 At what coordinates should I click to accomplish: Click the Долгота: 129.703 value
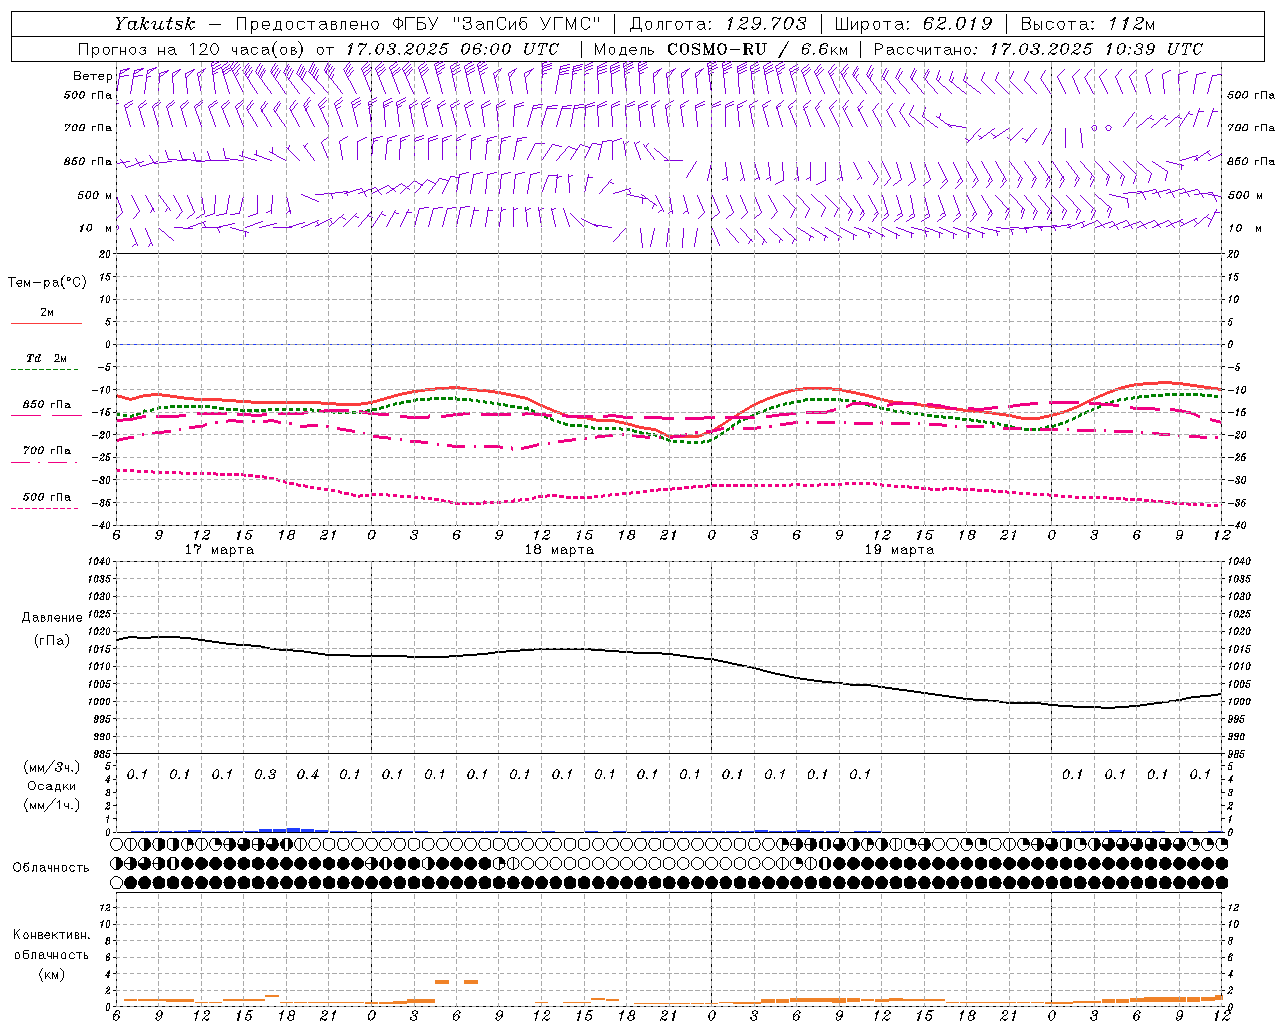coord(717,24)
